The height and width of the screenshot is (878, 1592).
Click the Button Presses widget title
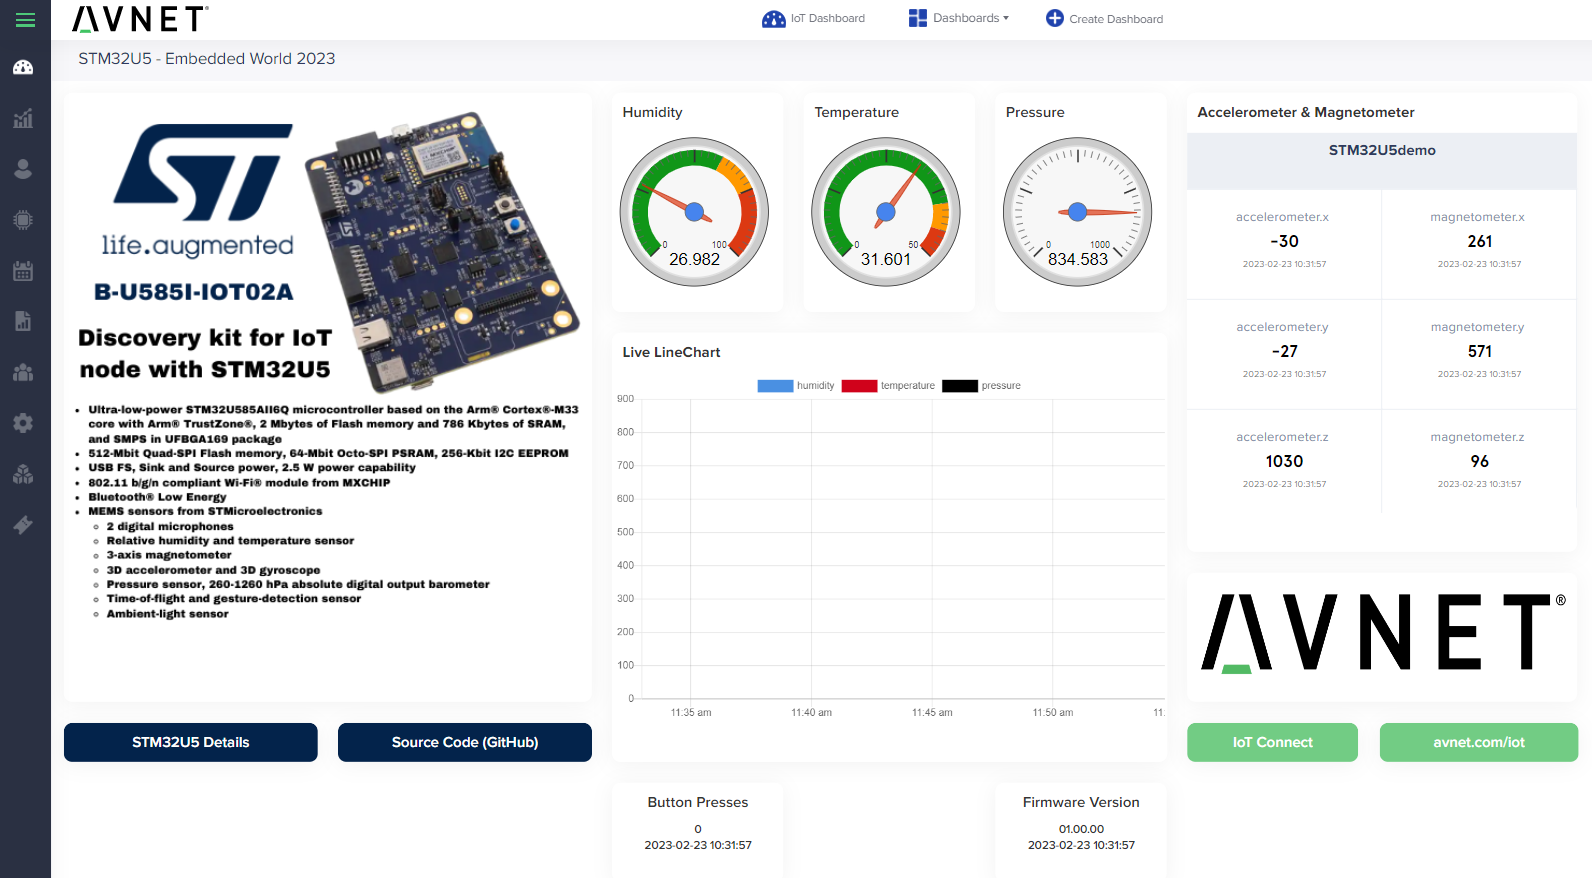(x=698, y=802)
